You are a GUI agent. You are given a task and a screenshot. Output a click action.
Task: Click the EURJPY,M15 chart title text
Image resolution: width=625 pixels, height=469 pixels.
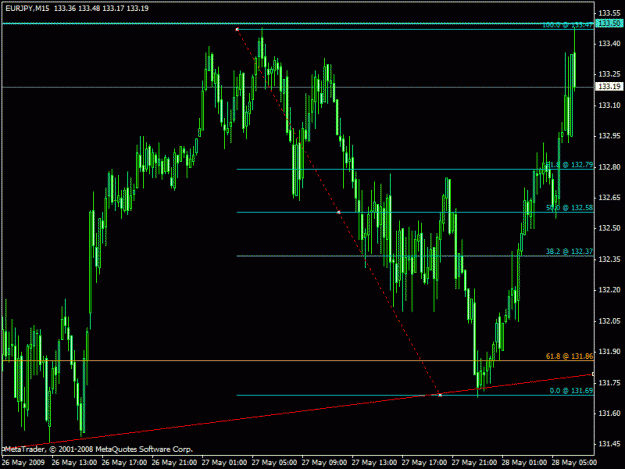click(27, 8)
